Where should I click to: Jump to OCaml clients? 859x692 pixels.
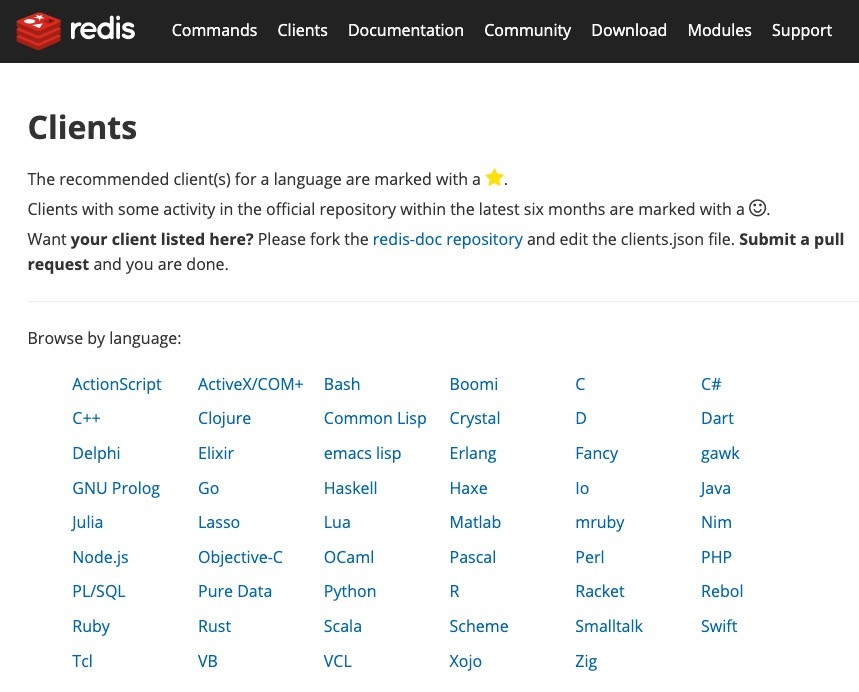point(348,557)
